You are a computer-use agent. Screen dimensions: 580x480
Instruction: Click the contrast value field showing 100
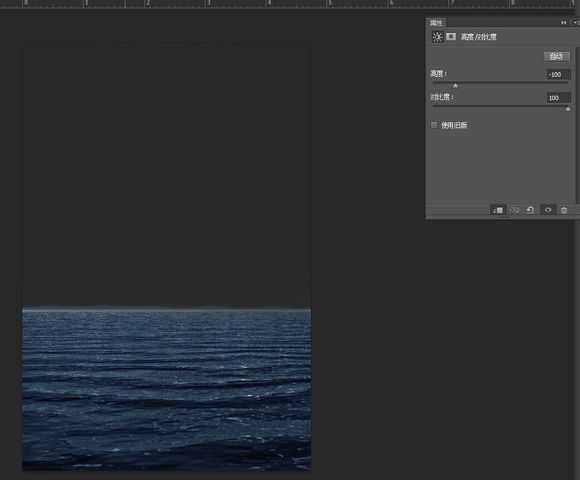point(558,98)
